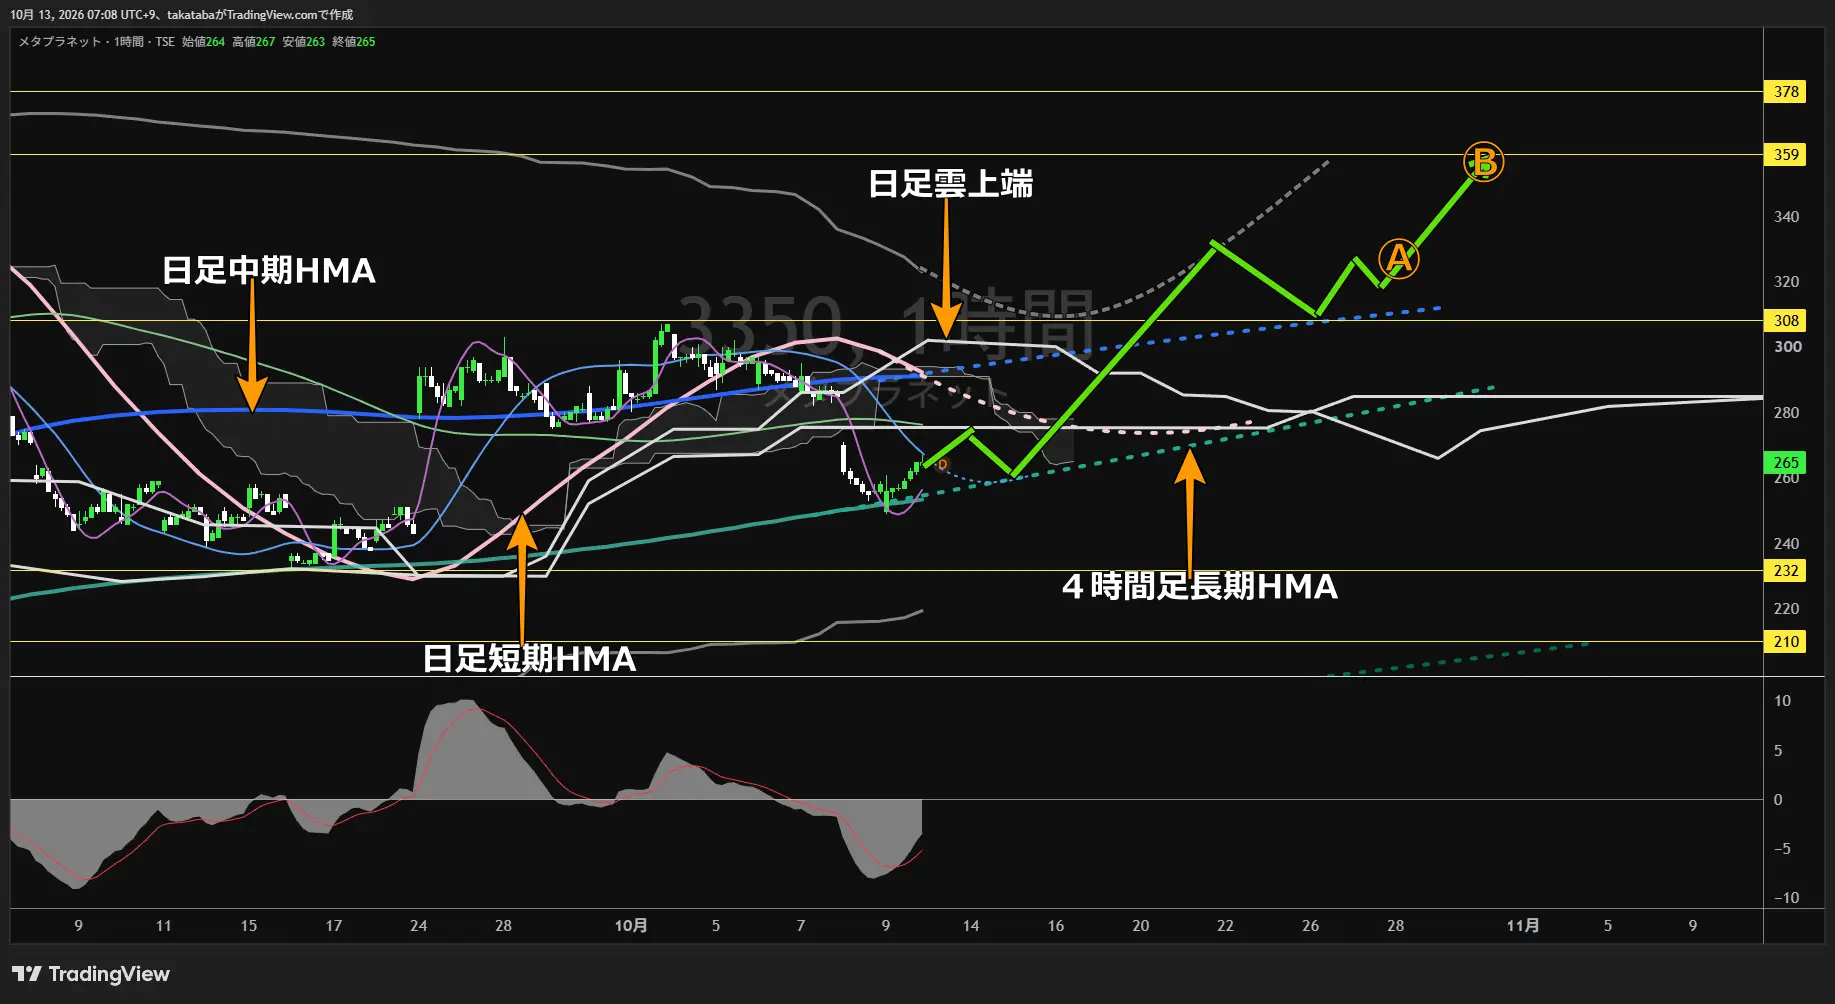This screenshot has height=1004, width=1835.
Task: Click the 始値264 open value
Action: point(203,42)
